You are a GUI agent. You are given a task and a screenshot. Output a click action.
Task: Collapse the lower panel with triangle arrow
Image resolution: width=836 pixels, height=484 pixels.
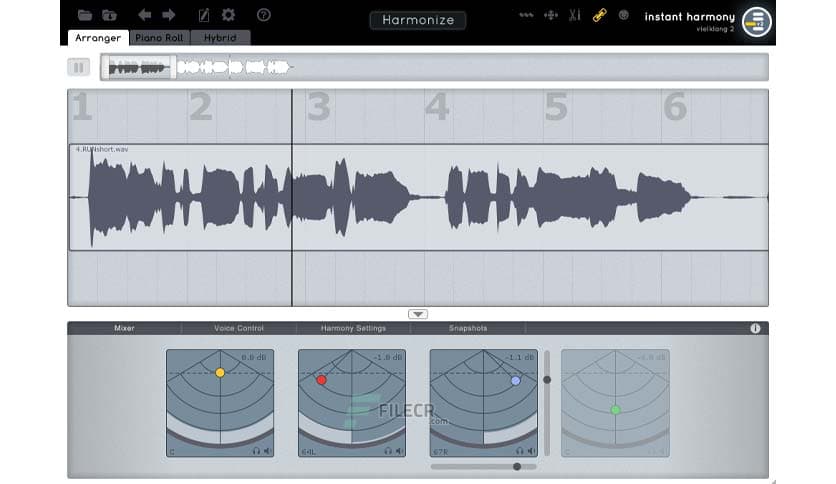click(x=418, y=314)
